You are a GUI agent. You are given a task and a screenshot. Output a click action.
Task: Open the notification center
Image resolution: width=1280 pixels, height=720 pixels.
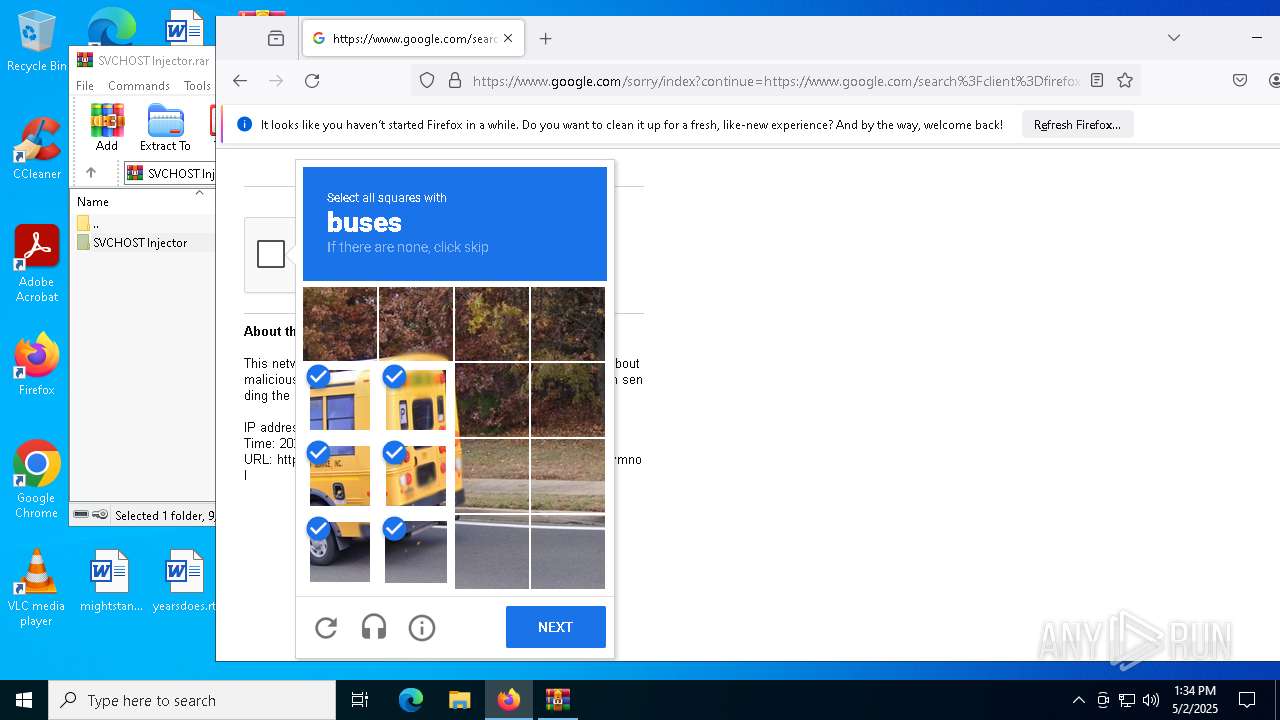pyautogui.click(x=1247, y=700)
